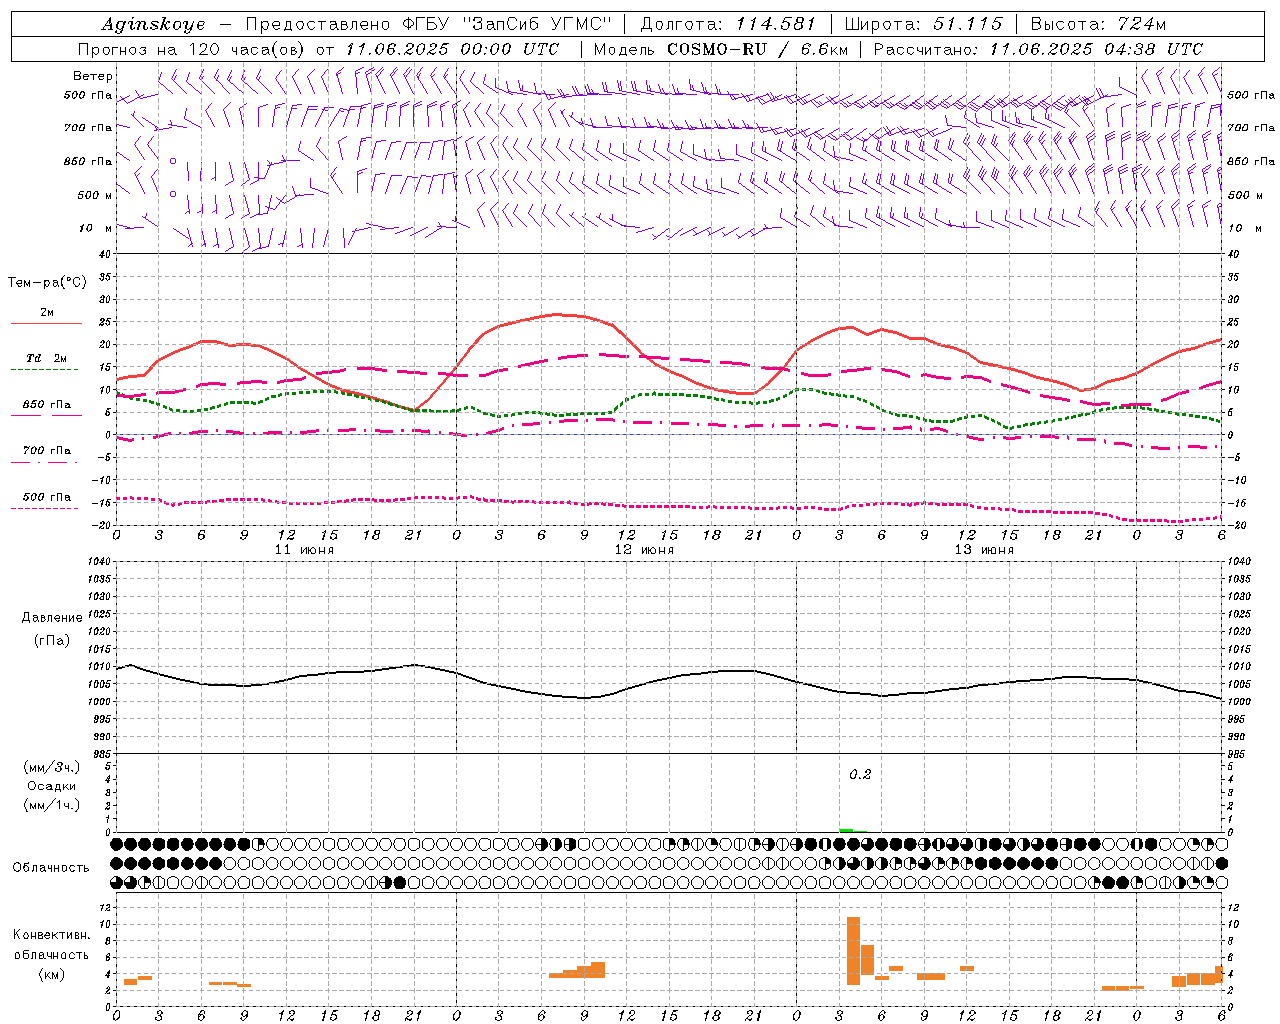Click the (мм/3ч.) precipitation unit label
The height and width of the screenshot is (1024, 1280).
click(51, 767)
